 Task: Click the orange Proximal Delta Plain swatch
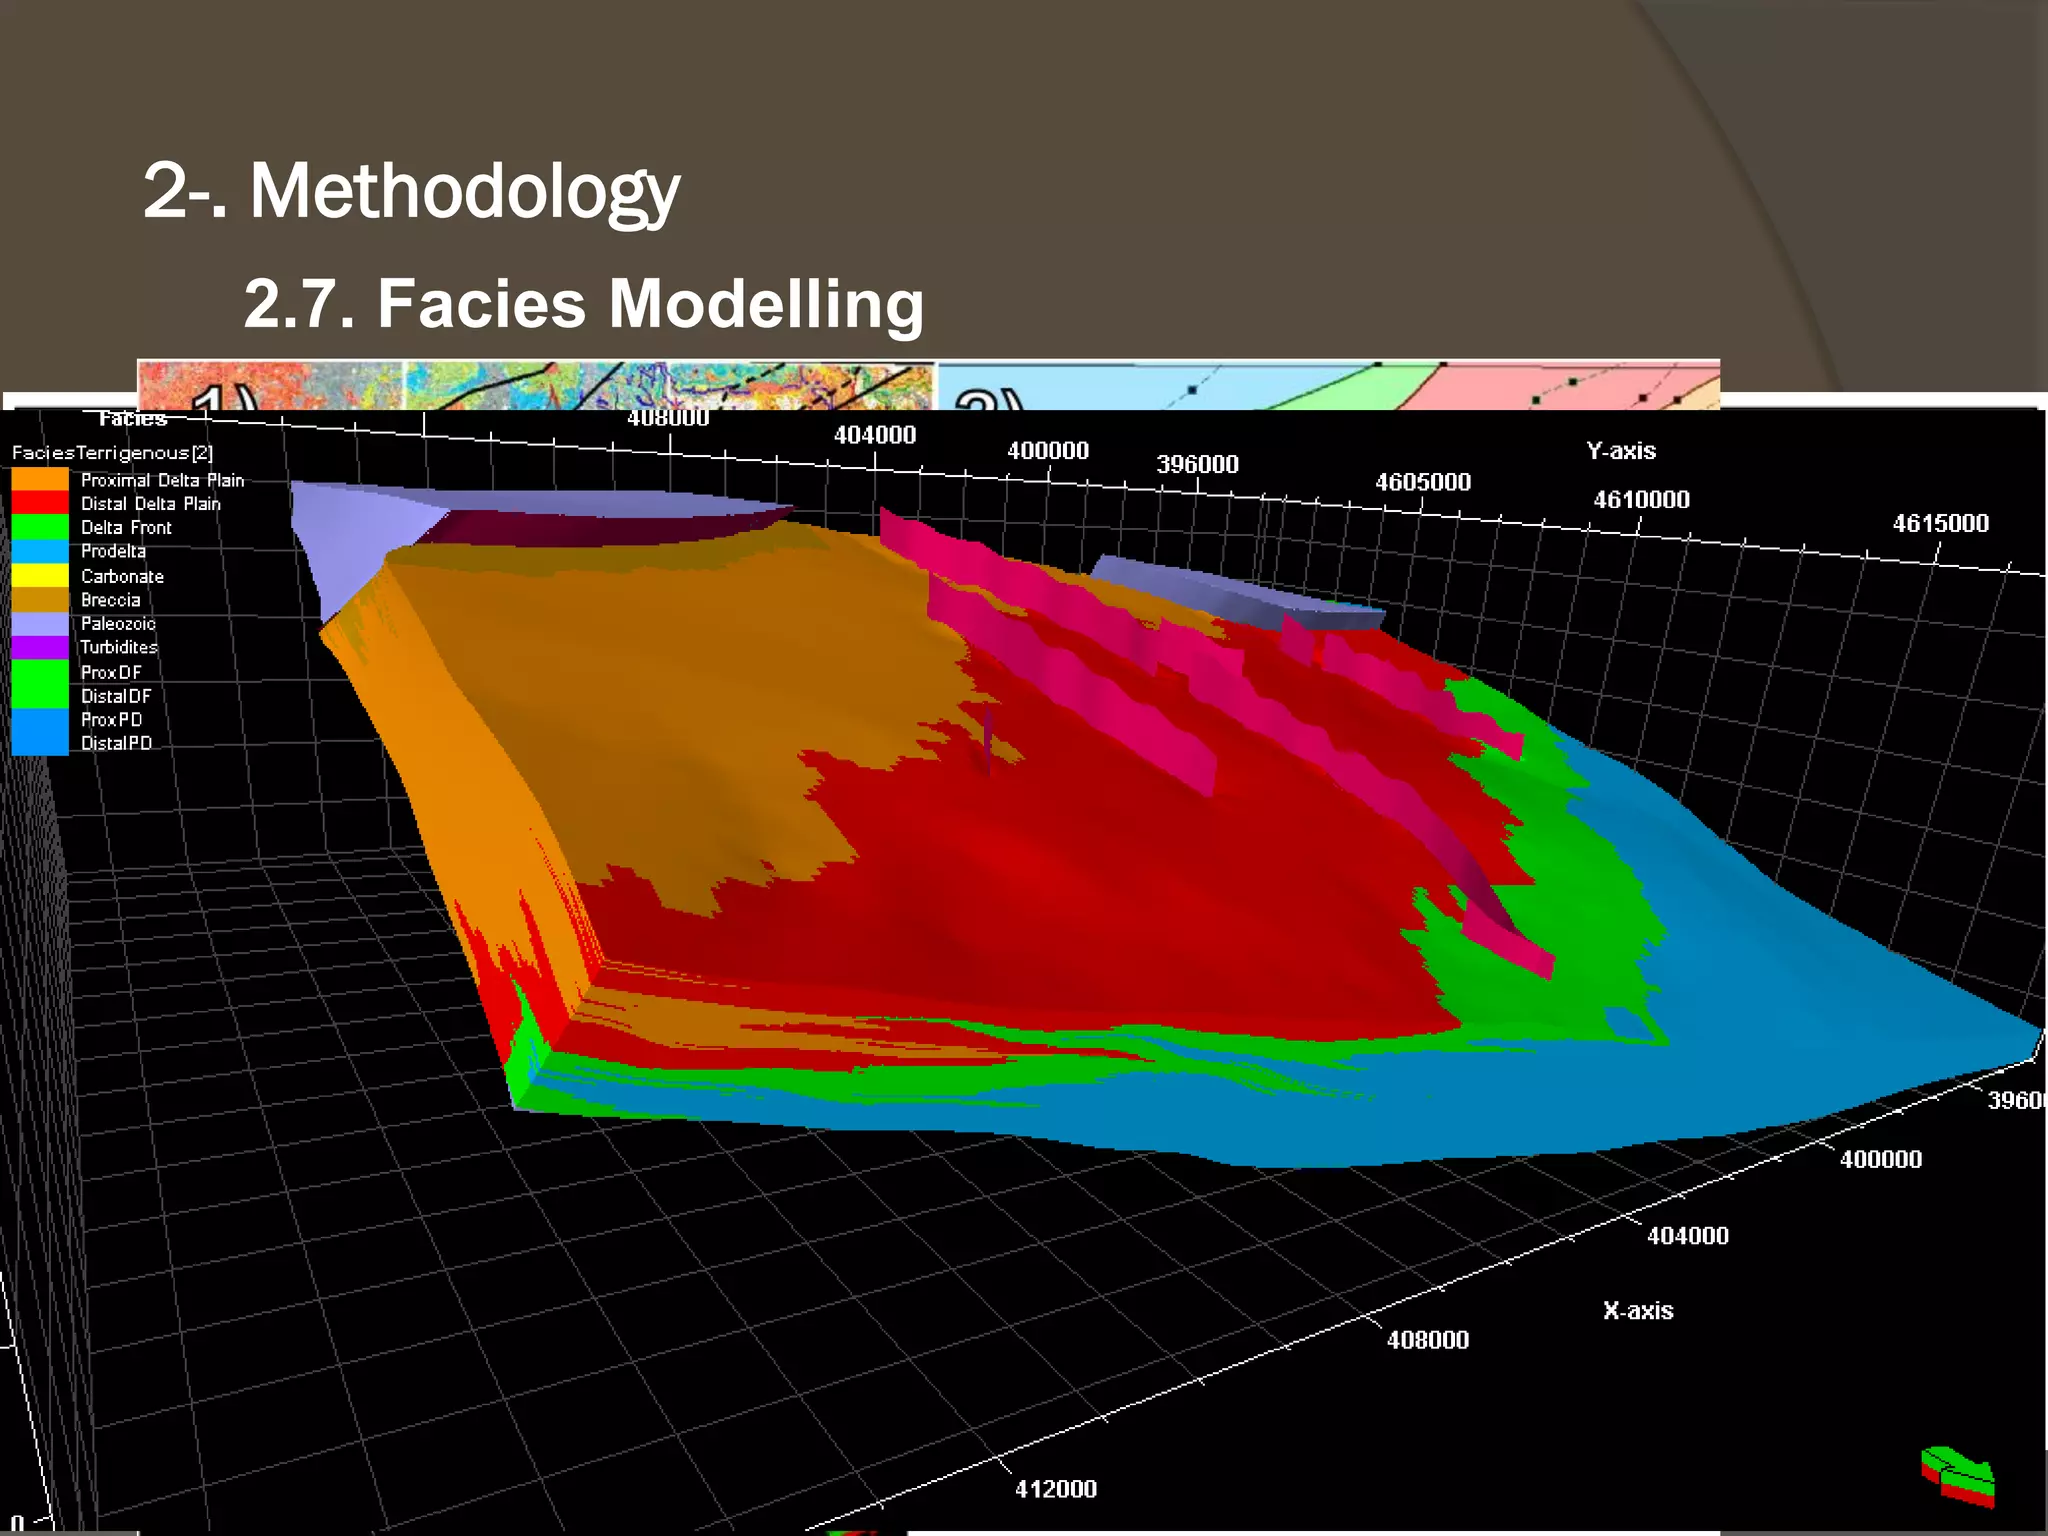click(x=40, y=480)
